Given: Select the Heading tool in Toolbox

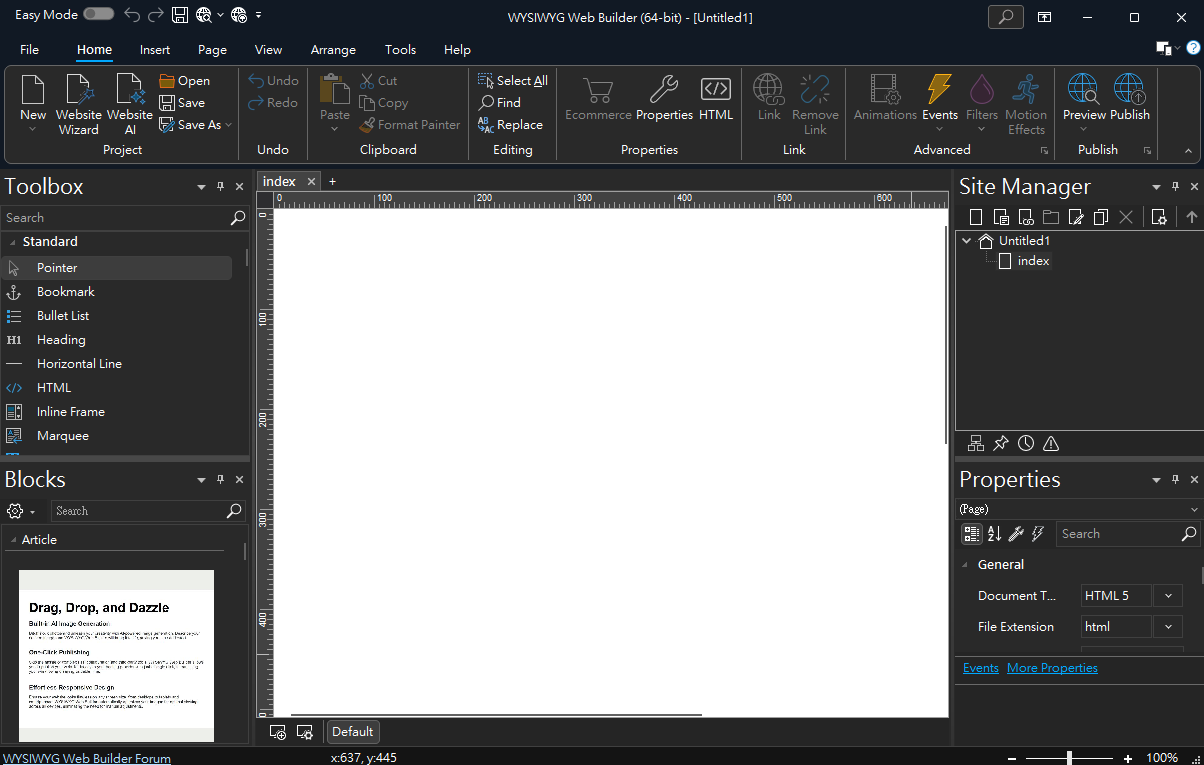Looking at the screenshot, I should [118, 340].
